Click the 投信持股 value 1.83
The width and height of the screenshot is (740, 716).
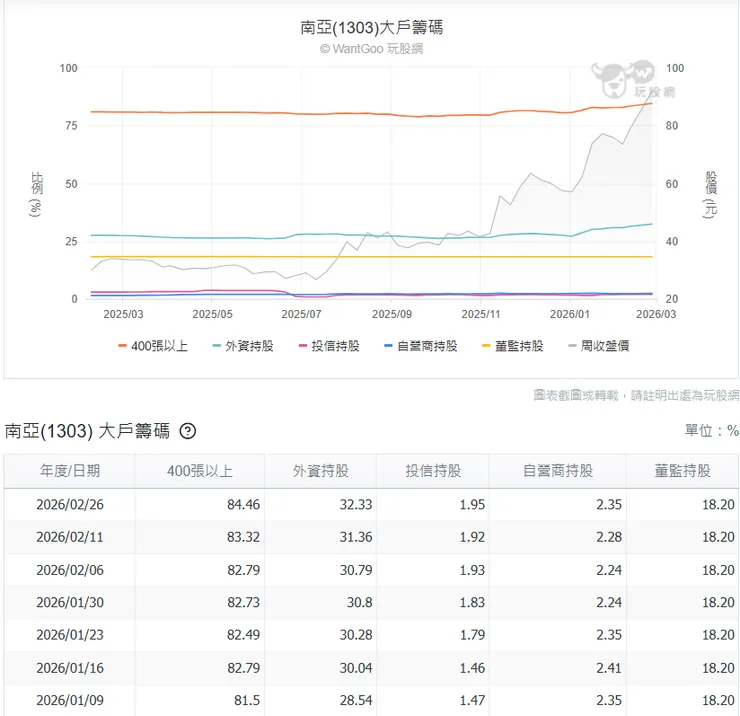[x=472, y=602]
